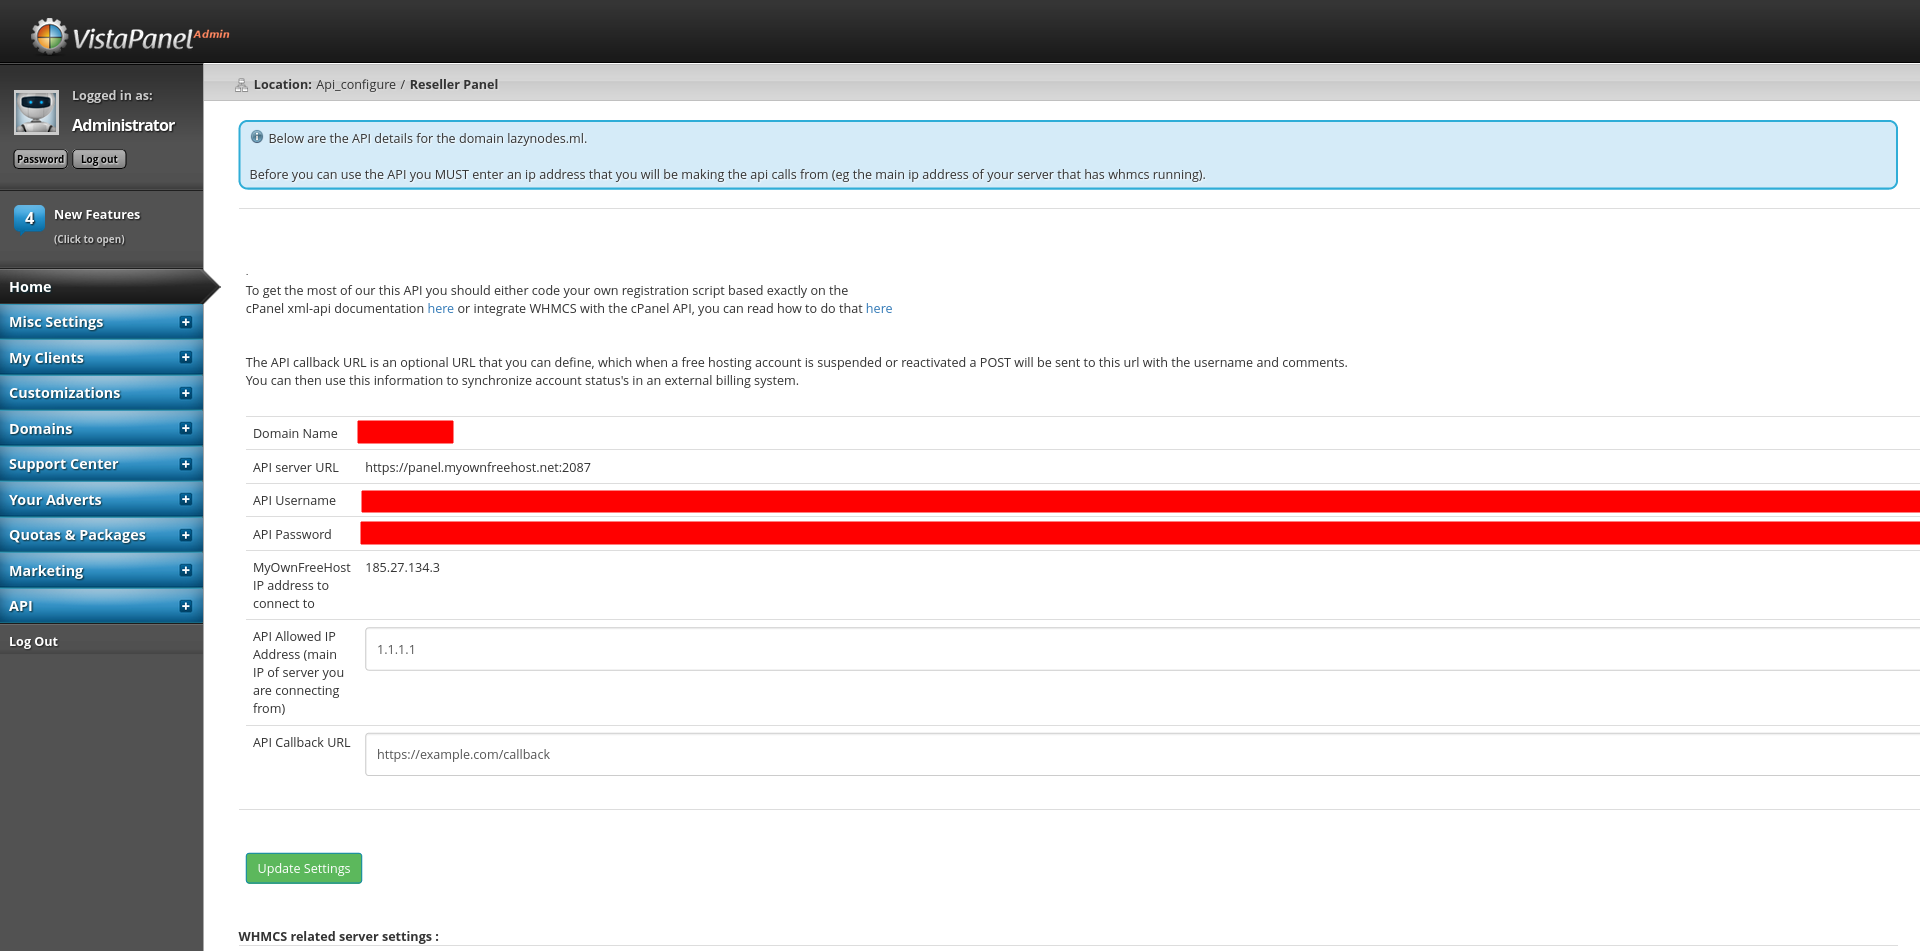Click the Update Settings button
Image resolution: width=1920 pixels, height=951 pixels.
(x=303, y=868)
